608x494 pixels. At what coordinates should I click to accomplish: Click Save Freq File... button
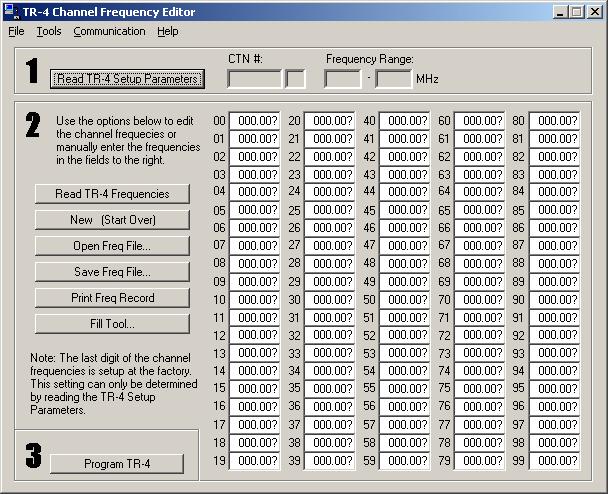click(112, 272)
